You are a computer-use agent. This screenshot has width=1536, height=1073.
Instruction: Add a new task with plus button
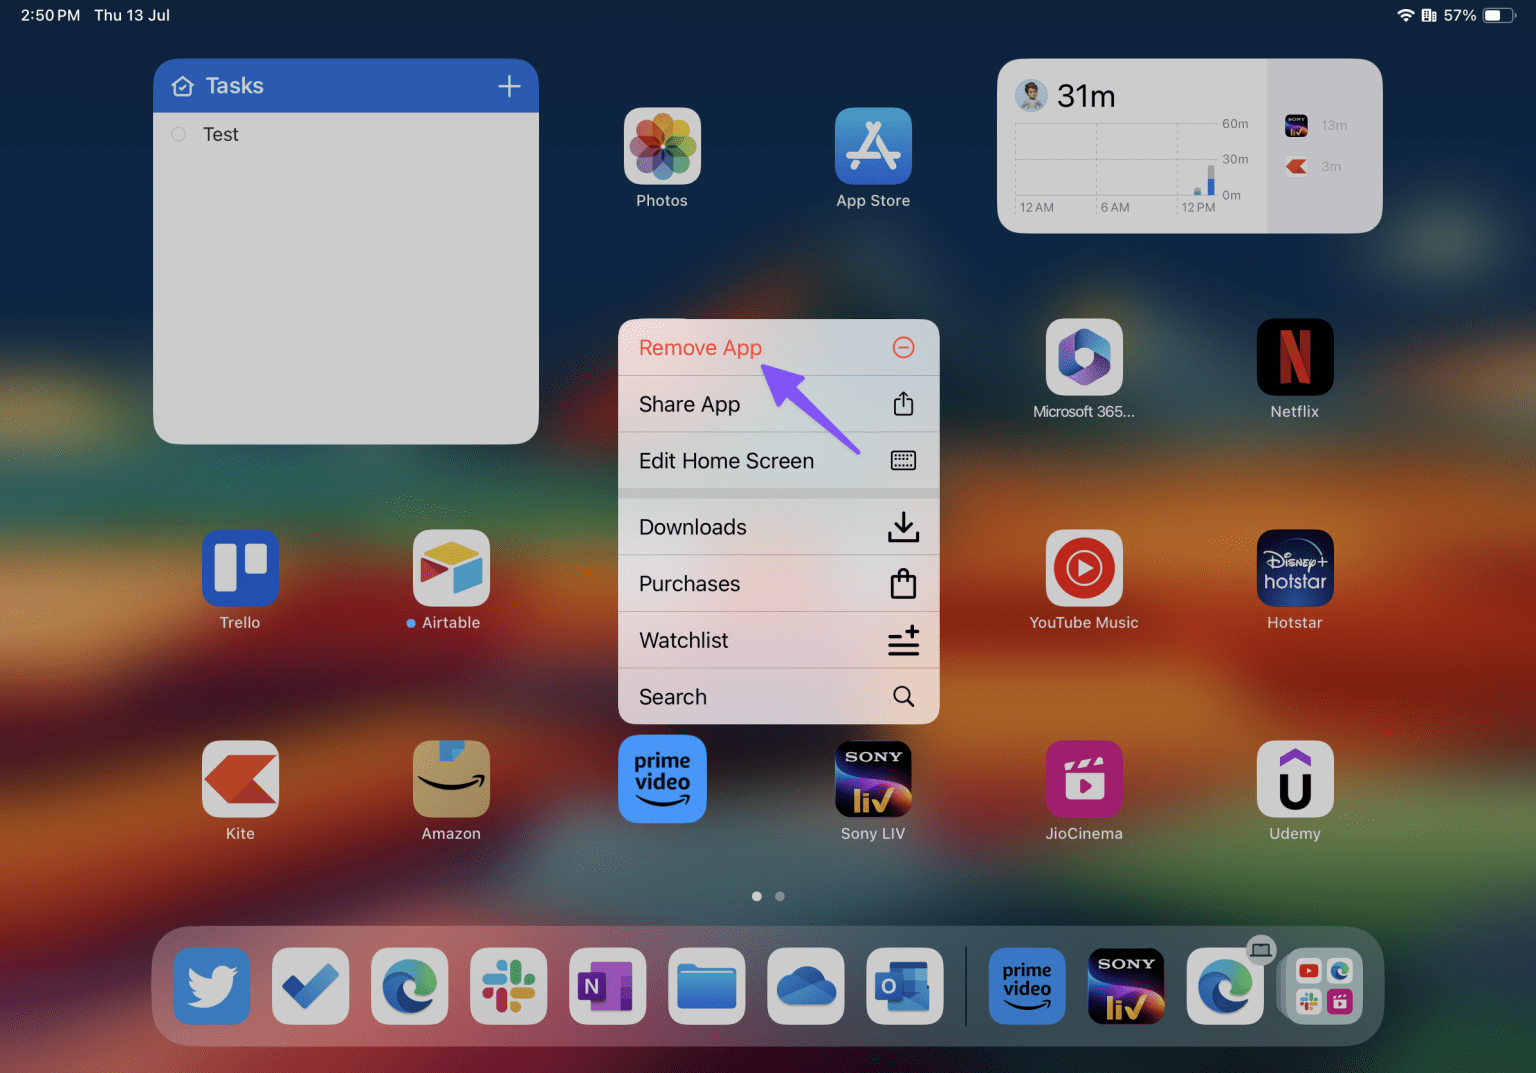click(509, 87)
